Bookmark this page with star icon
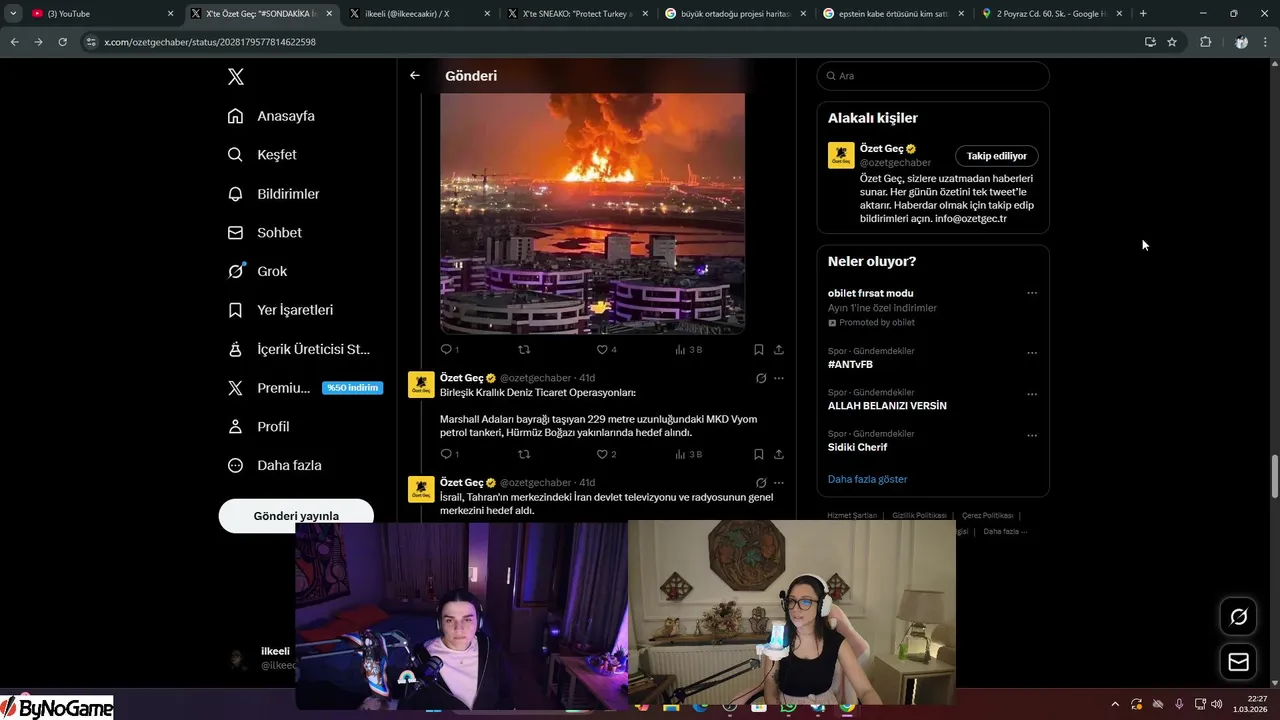1280x720 pixels. [1172, 42]
